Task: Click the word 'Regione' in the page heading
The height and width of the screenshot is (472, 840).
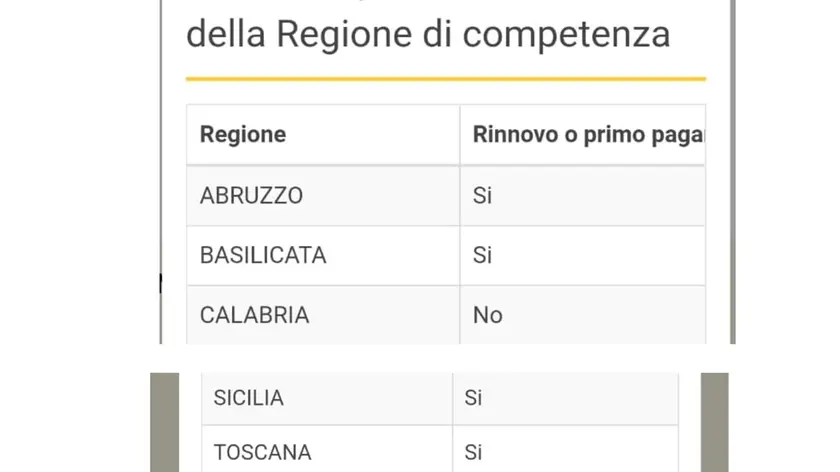Action: (x=346, y=35)
